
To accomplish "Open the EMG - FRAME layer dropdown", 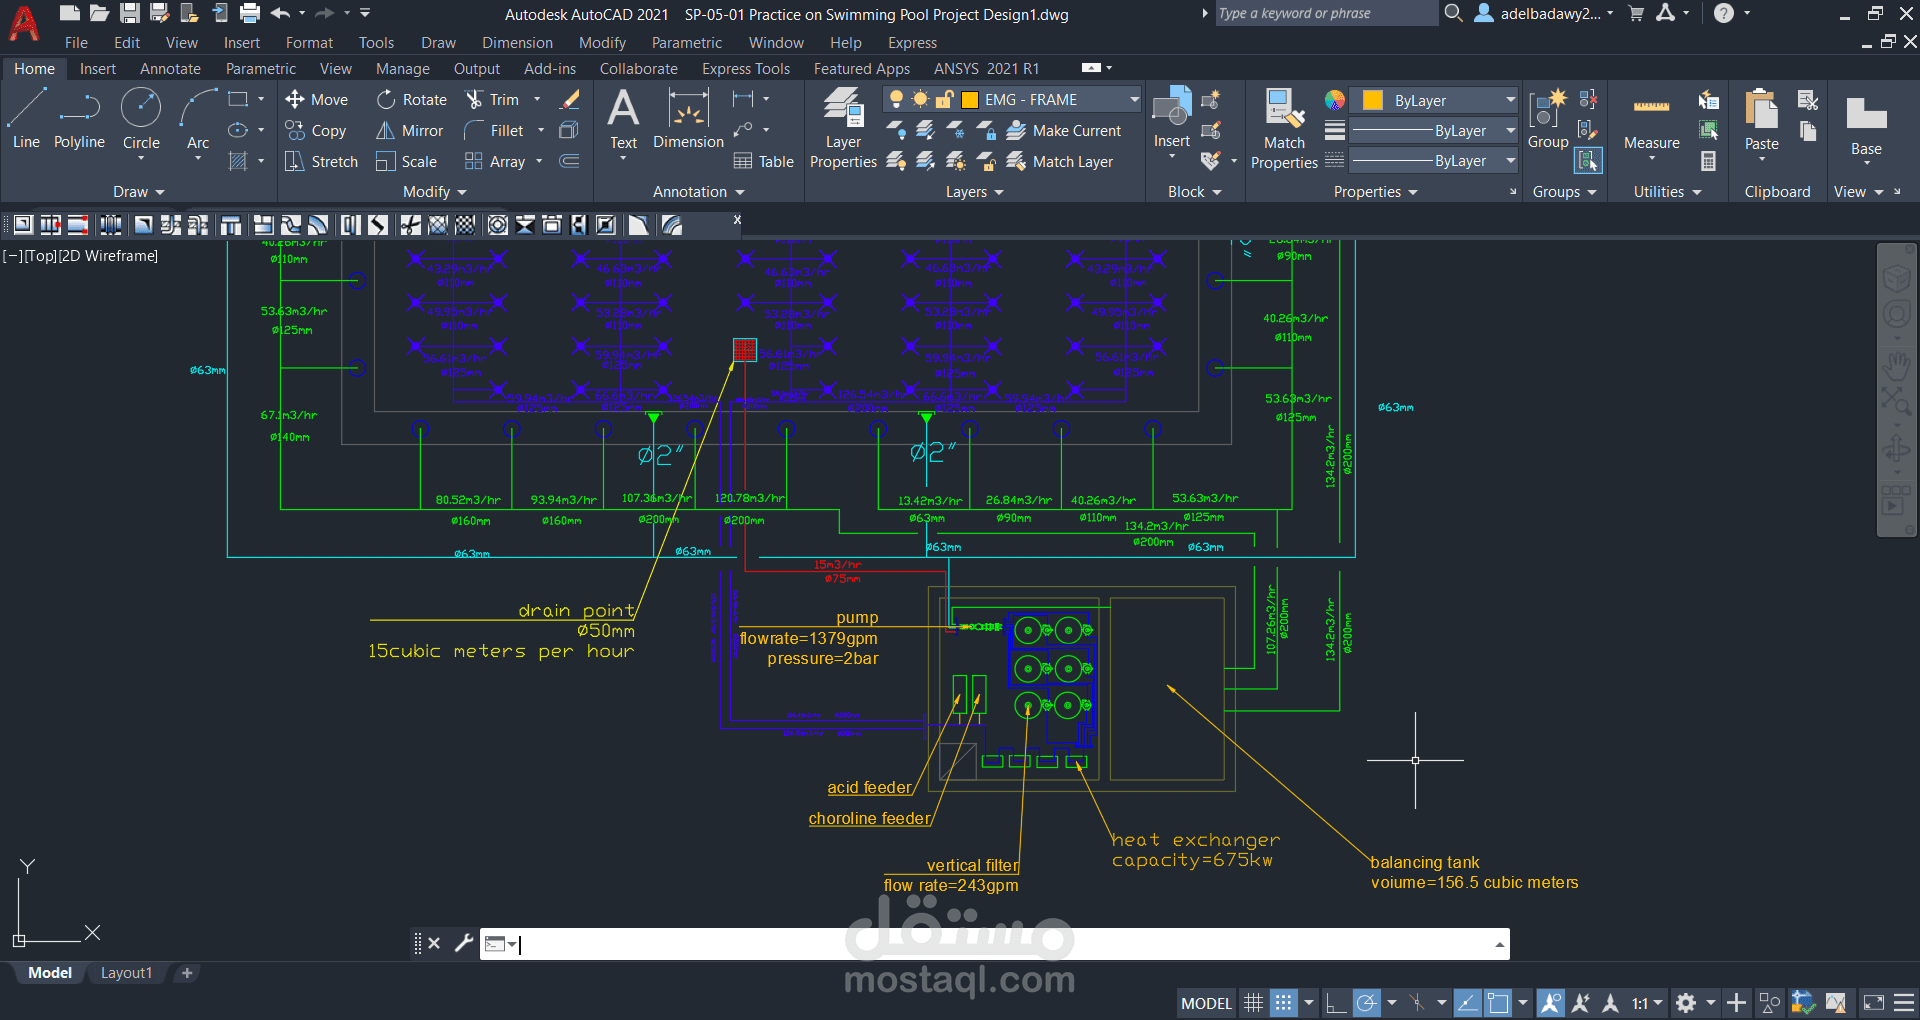I will 1134,100.
